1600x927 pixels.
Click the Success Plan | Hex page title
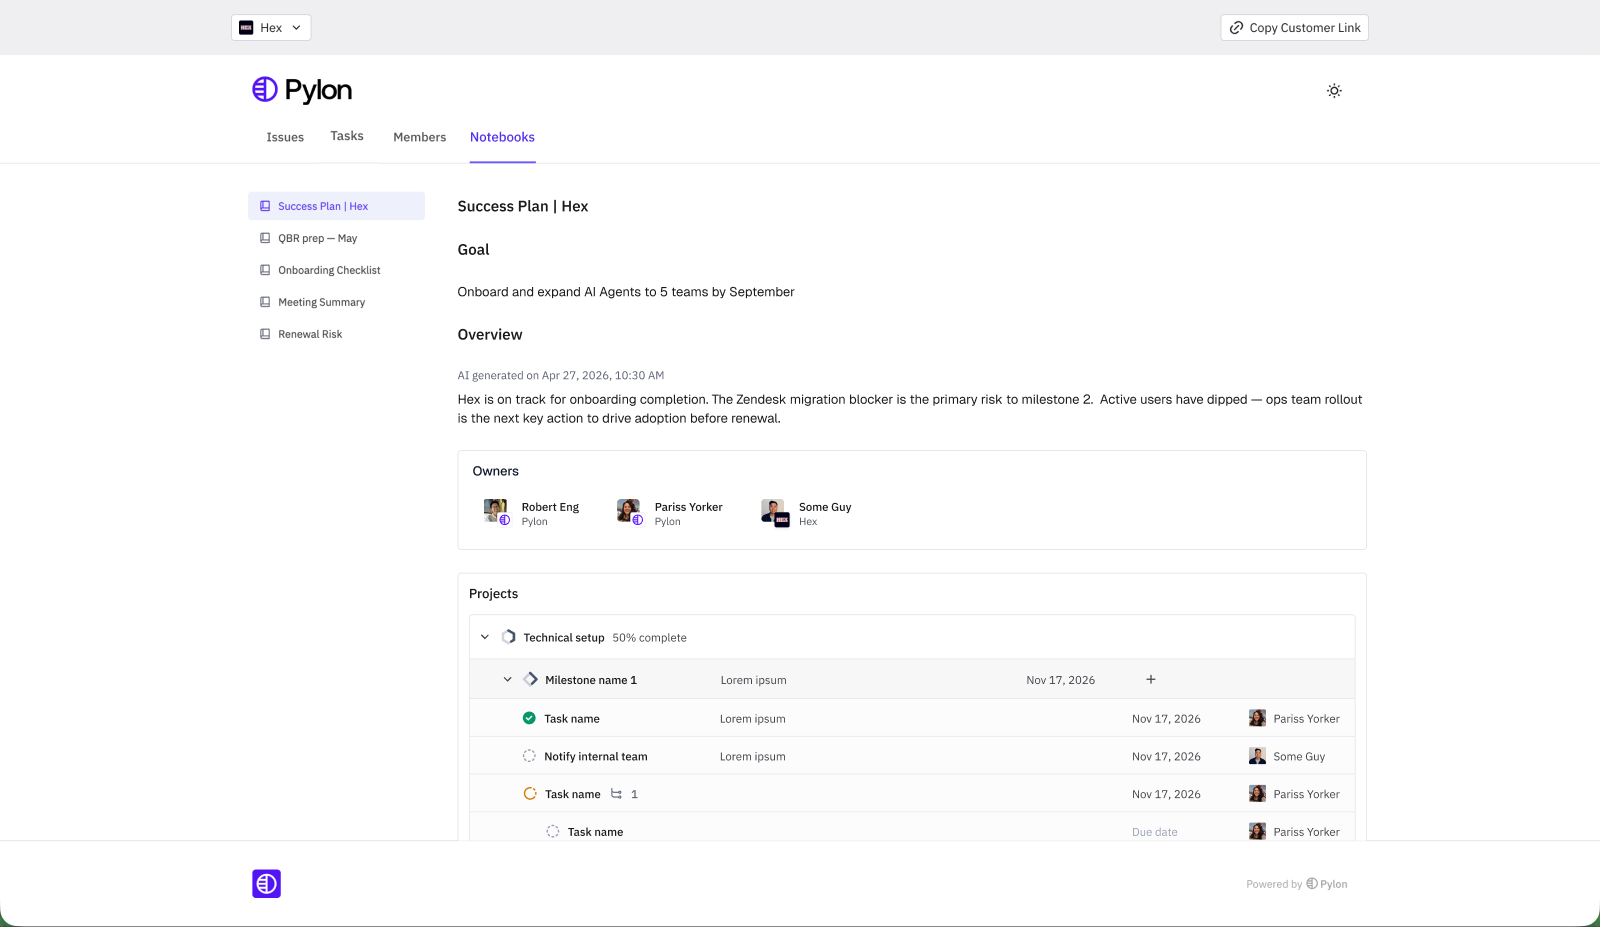(523, 206)
